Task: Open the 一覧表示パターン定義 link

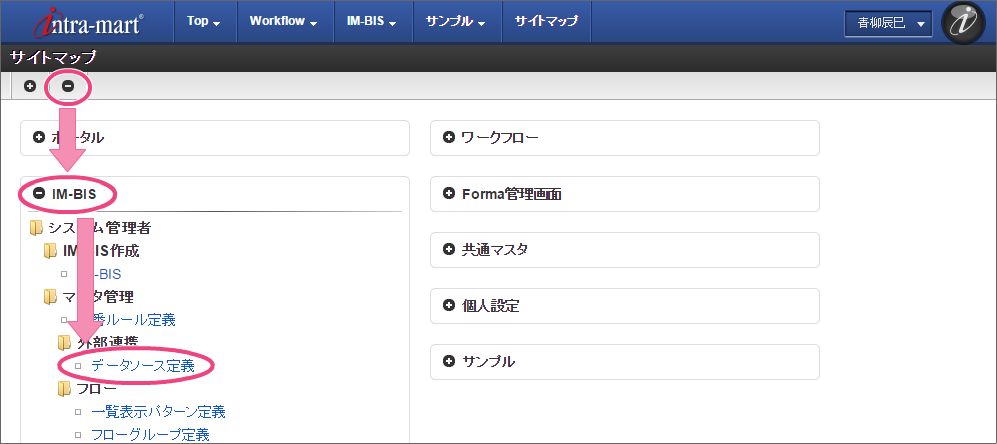Action: click(x=158, y=411)
